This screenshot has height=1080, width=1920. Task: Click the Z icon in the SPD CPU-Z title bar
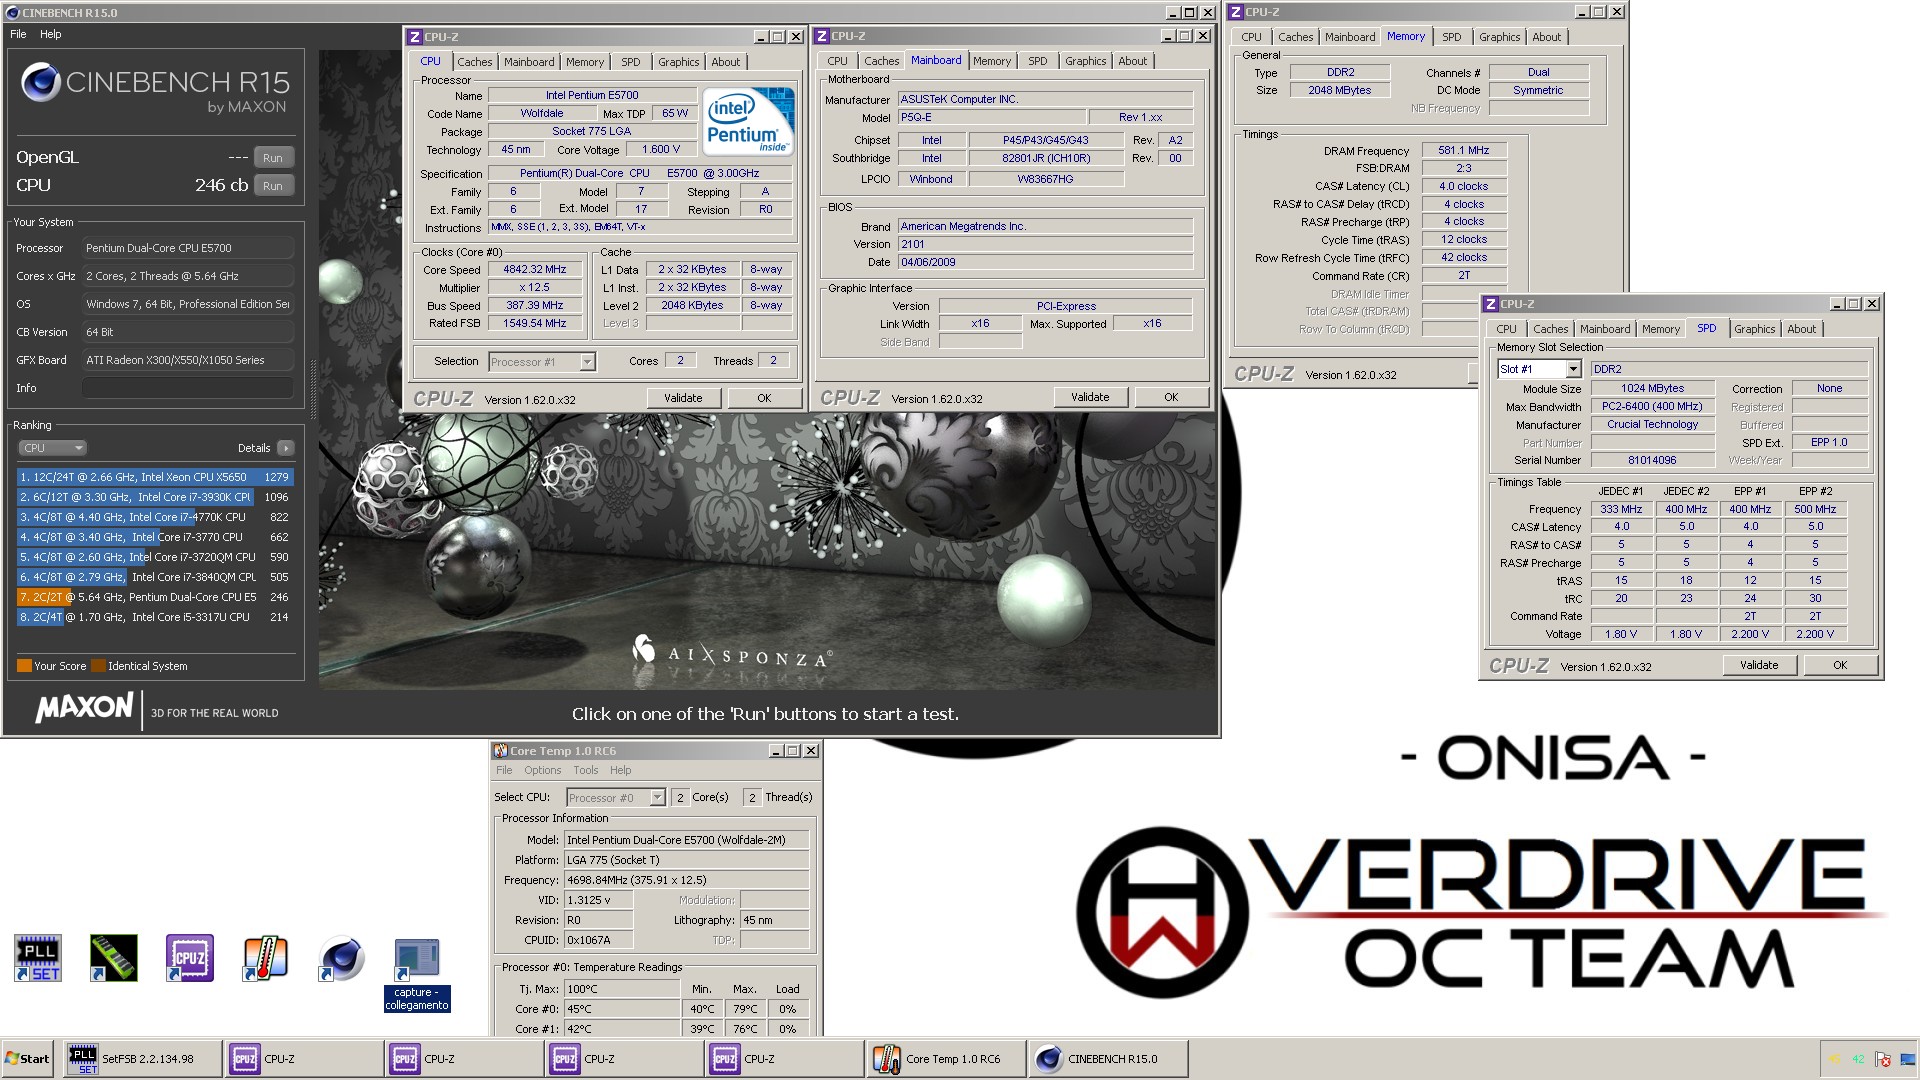tap(1490, 304)
